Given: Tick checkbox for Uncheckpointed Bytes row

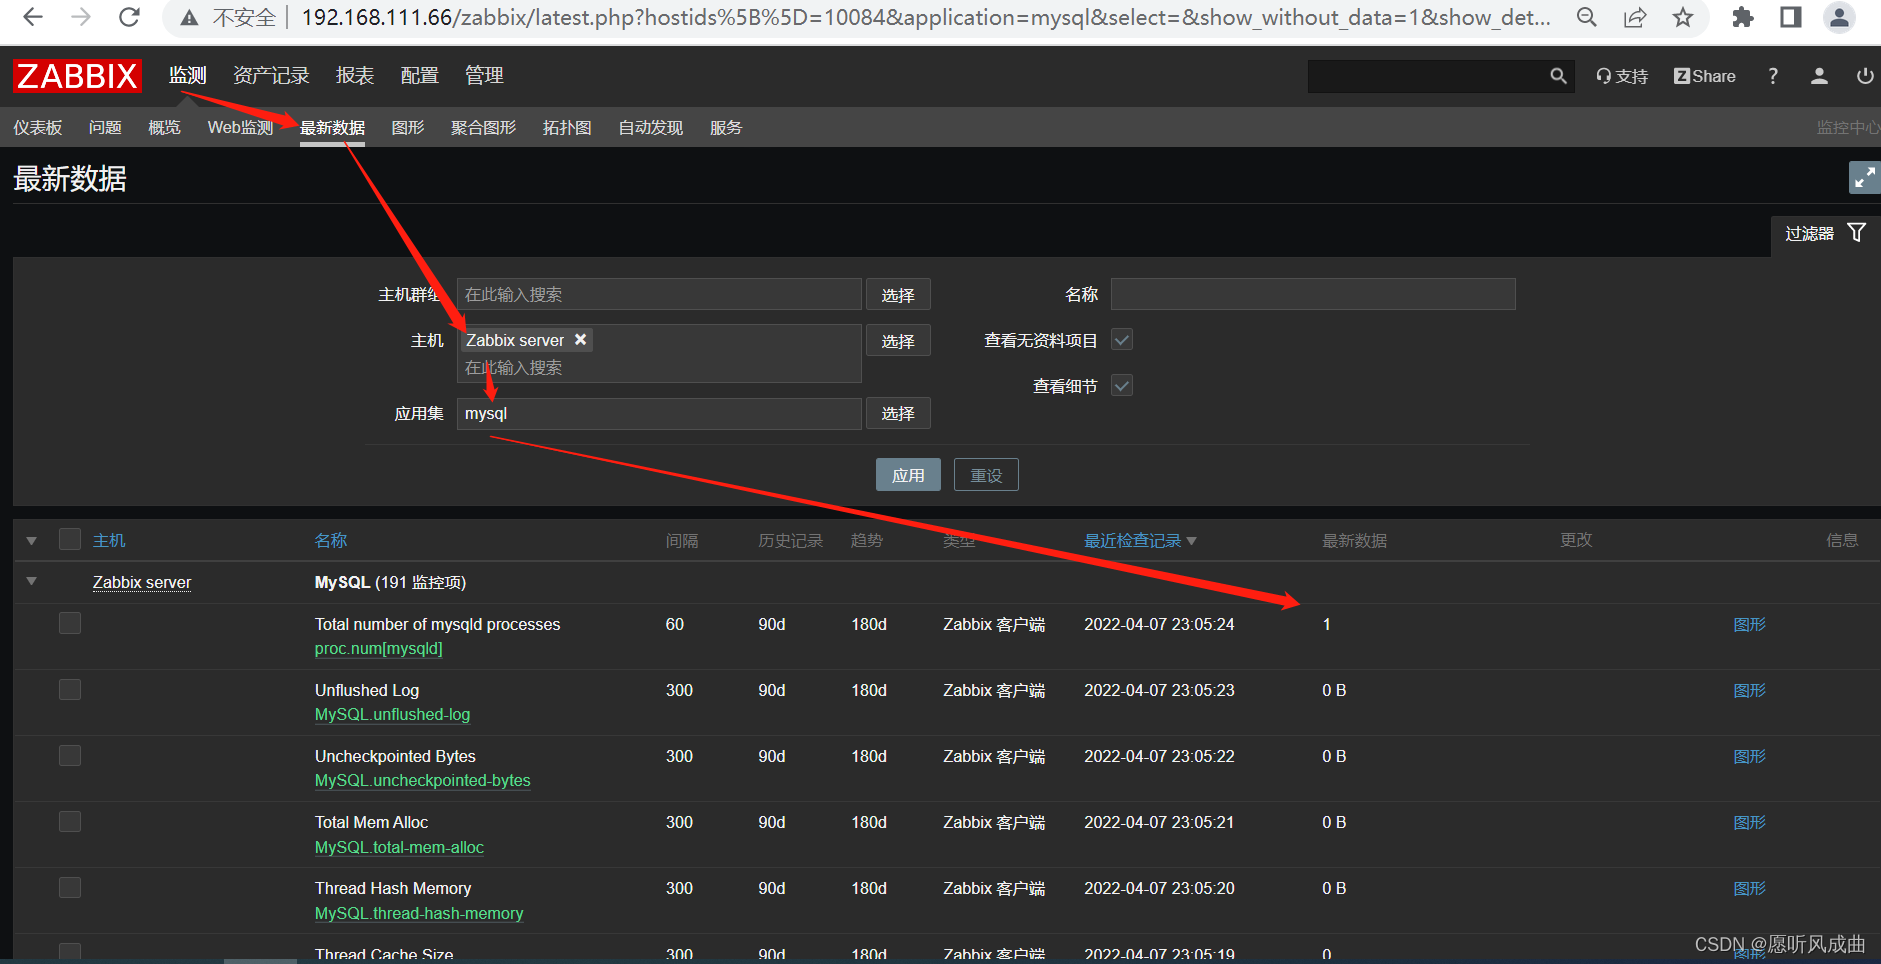Looking at the screenshot, I should (x=70, y=755).
